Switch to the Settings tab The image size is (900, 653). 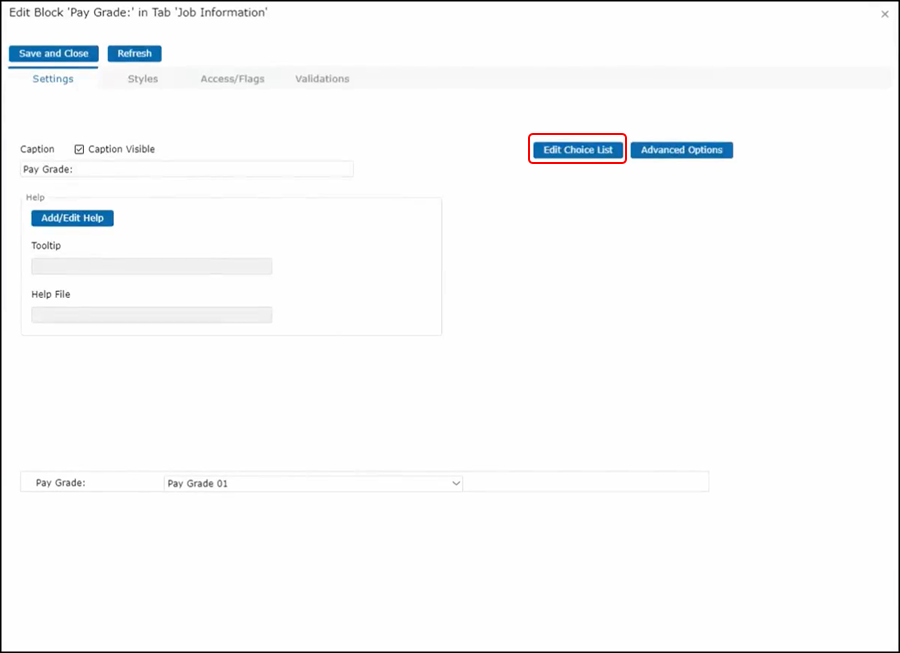tap(53, 79)
